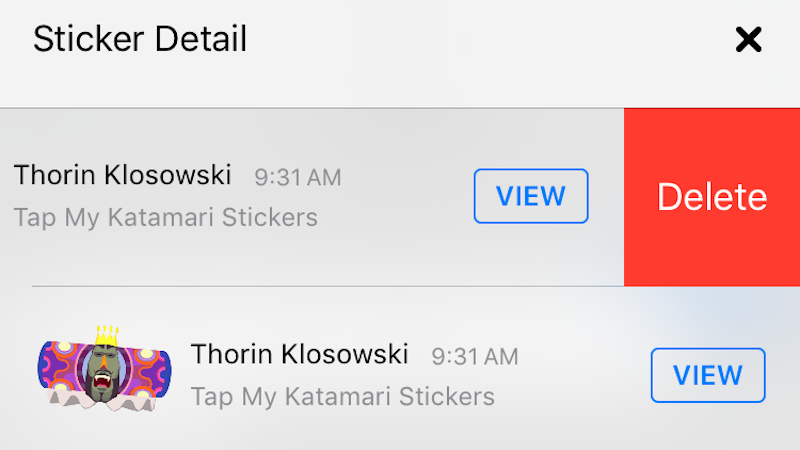Select Thorin Klosowski name in the swiped row
The image size is (800, 450).
(x=122, y=175)
